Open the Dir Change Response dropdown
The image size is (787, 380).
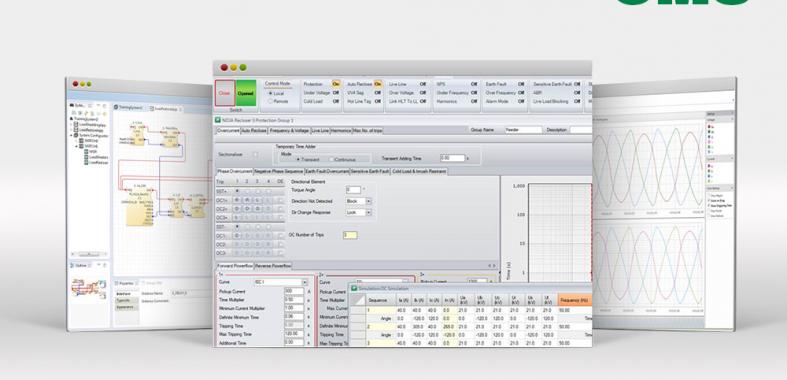pos(369,212)
